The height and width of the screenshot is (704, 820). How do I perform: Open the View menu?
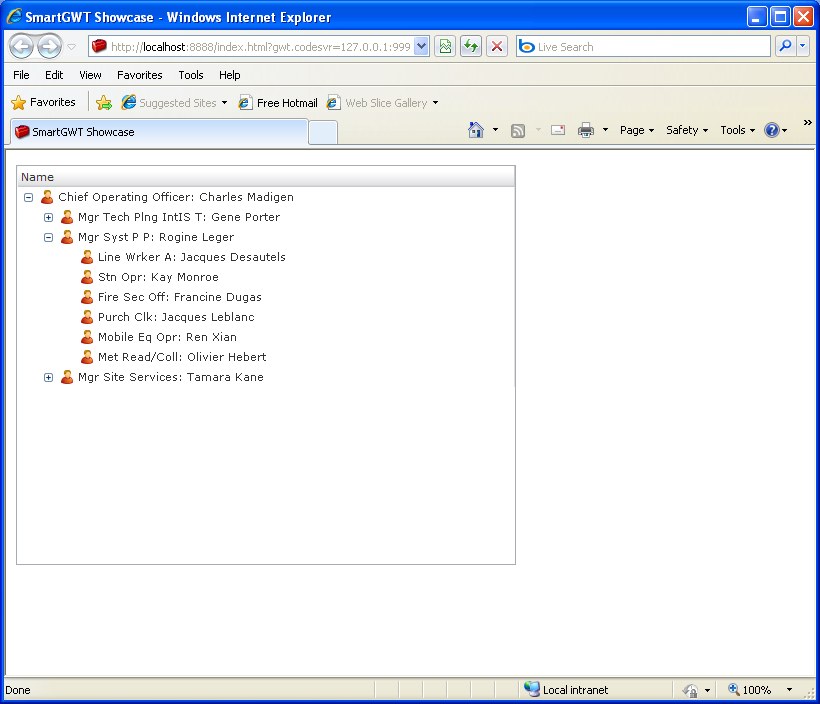point(90,75)
